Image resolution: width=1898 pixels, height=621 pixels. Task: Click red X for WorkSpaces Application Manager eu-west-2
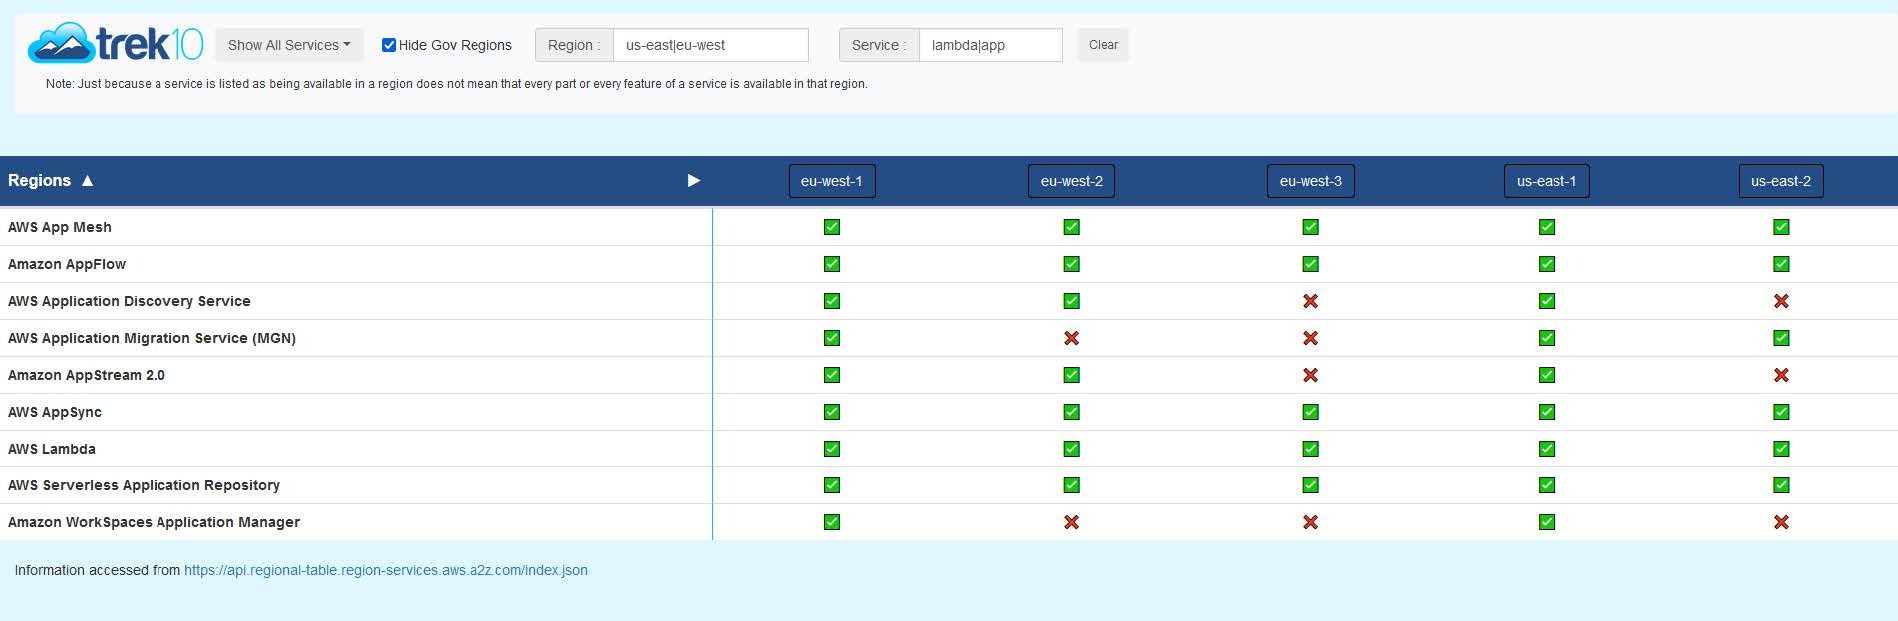(1071, 522)
